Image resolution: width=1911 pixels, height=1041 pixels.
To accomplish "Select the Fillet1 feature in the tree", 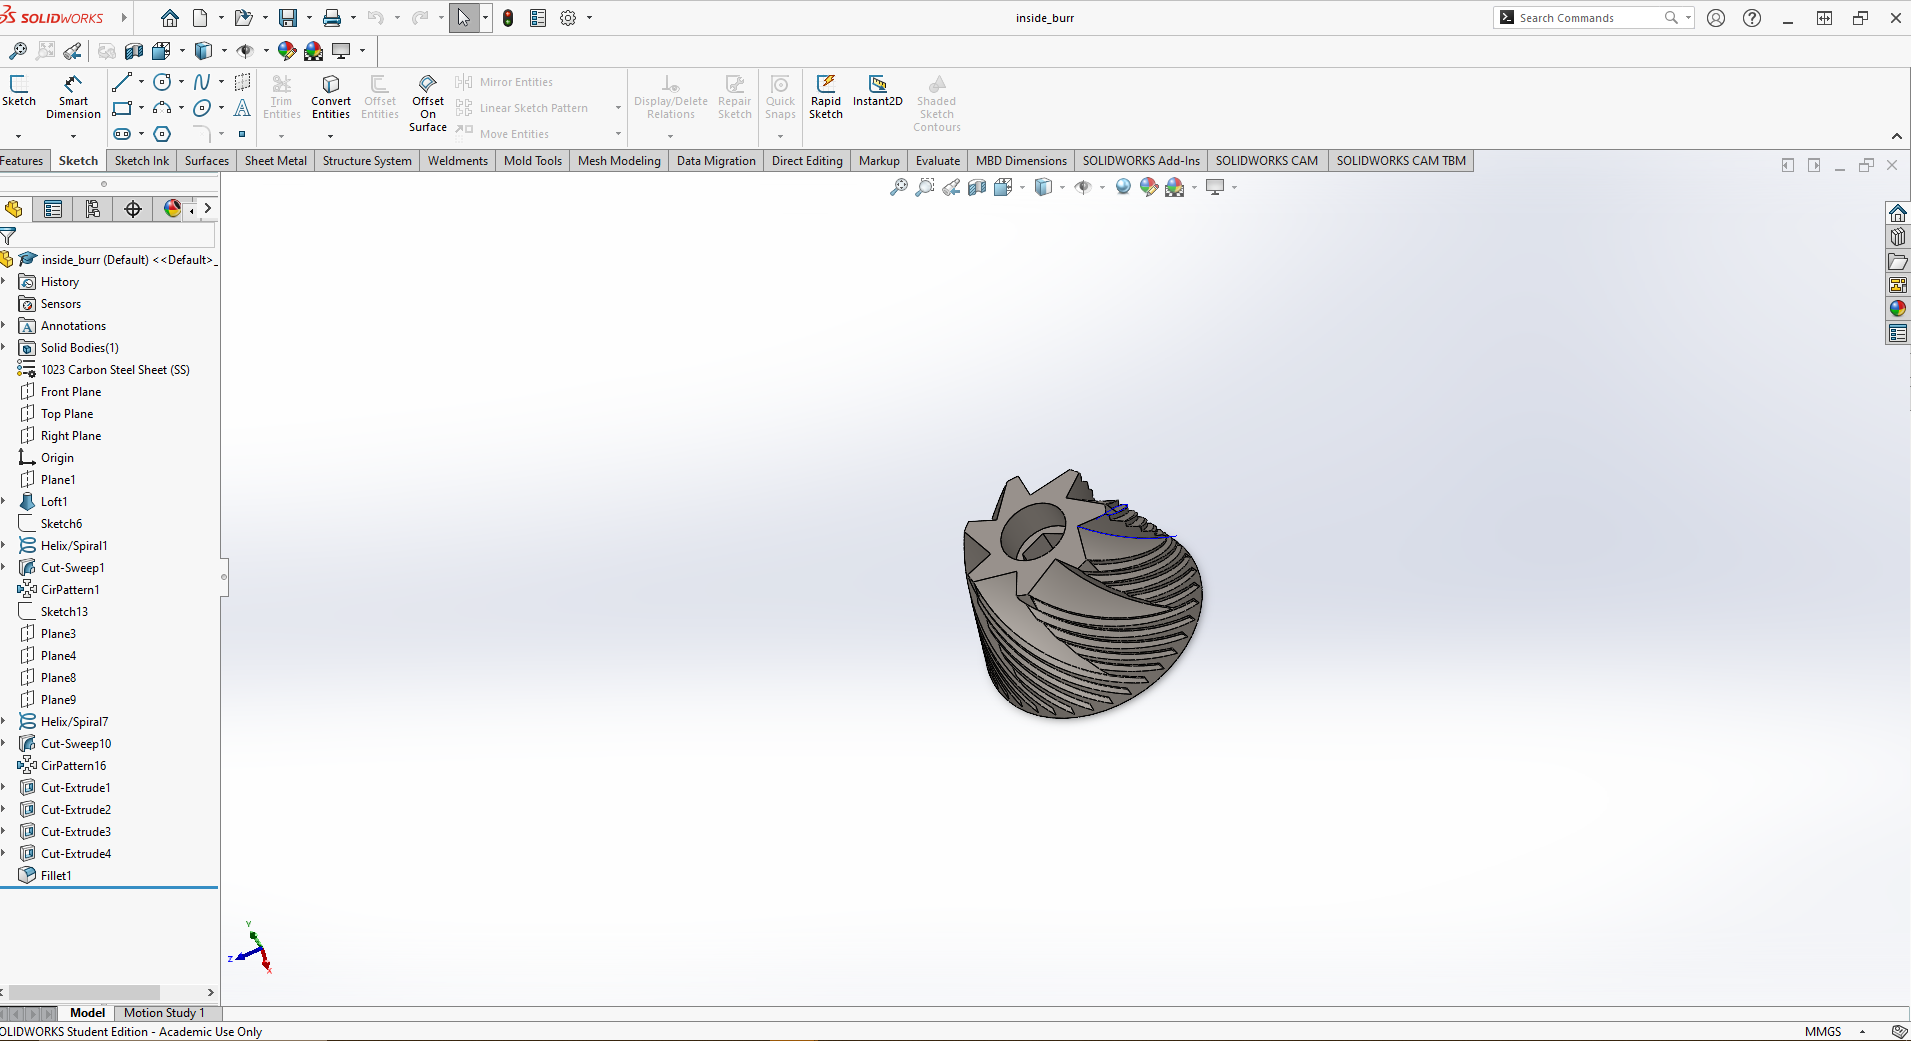I will [x=56, y=876].
